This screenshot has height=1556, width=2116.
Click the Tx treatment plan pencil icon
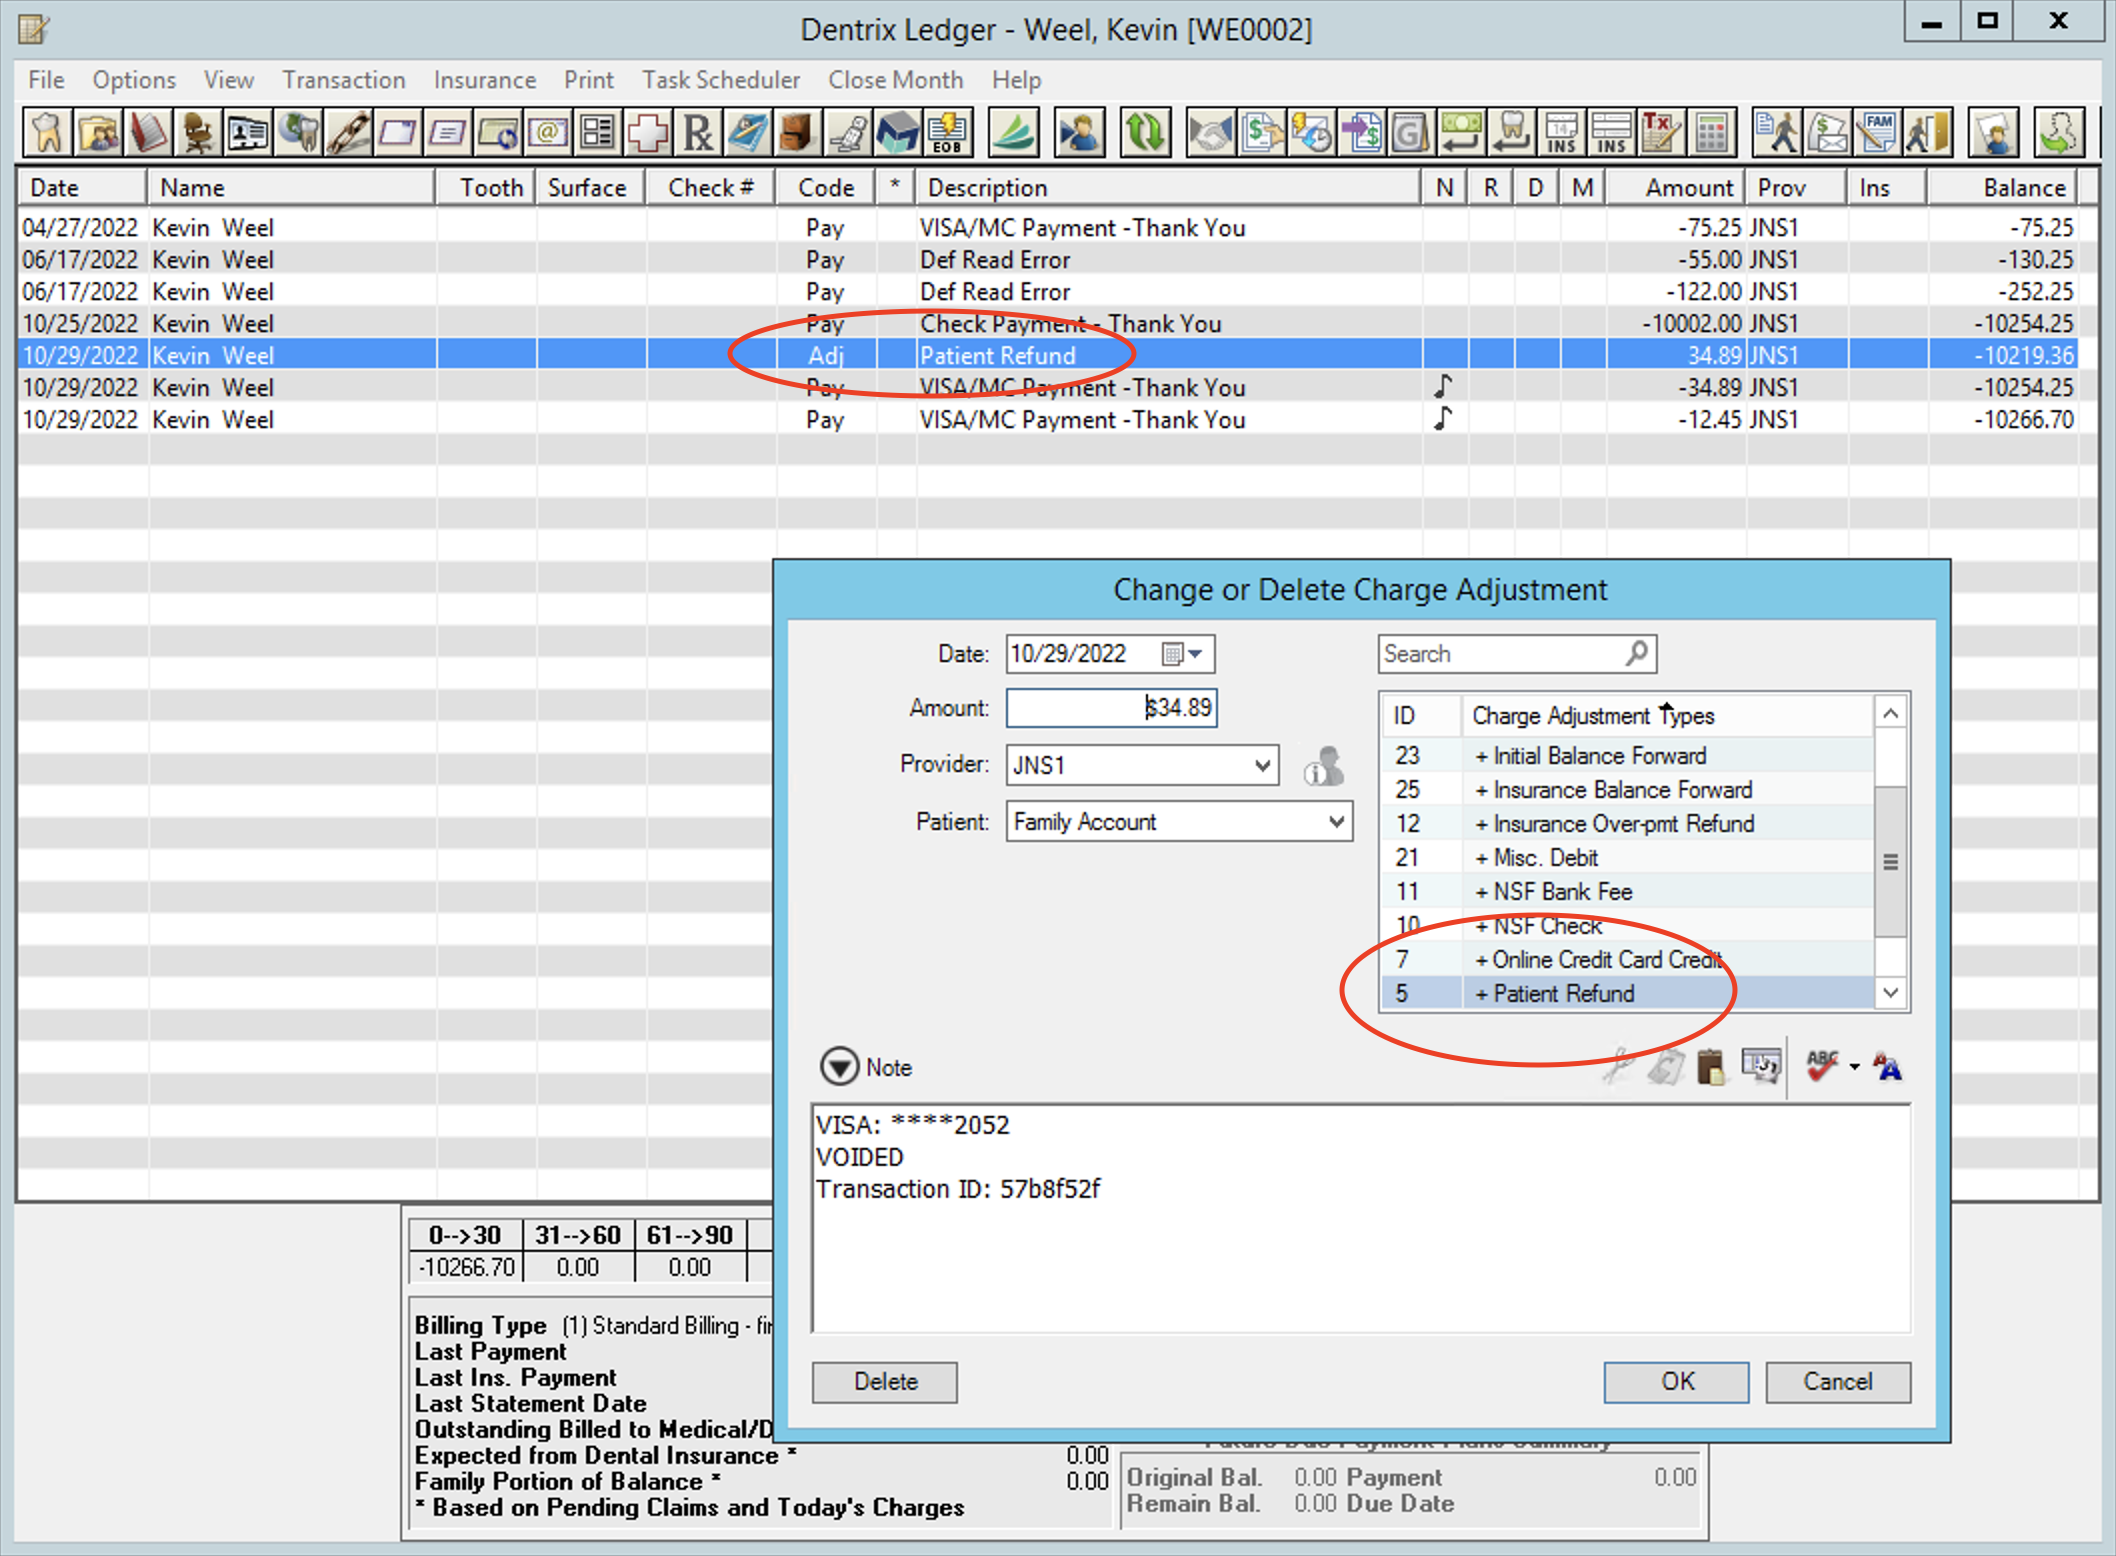click(1661, 133)
